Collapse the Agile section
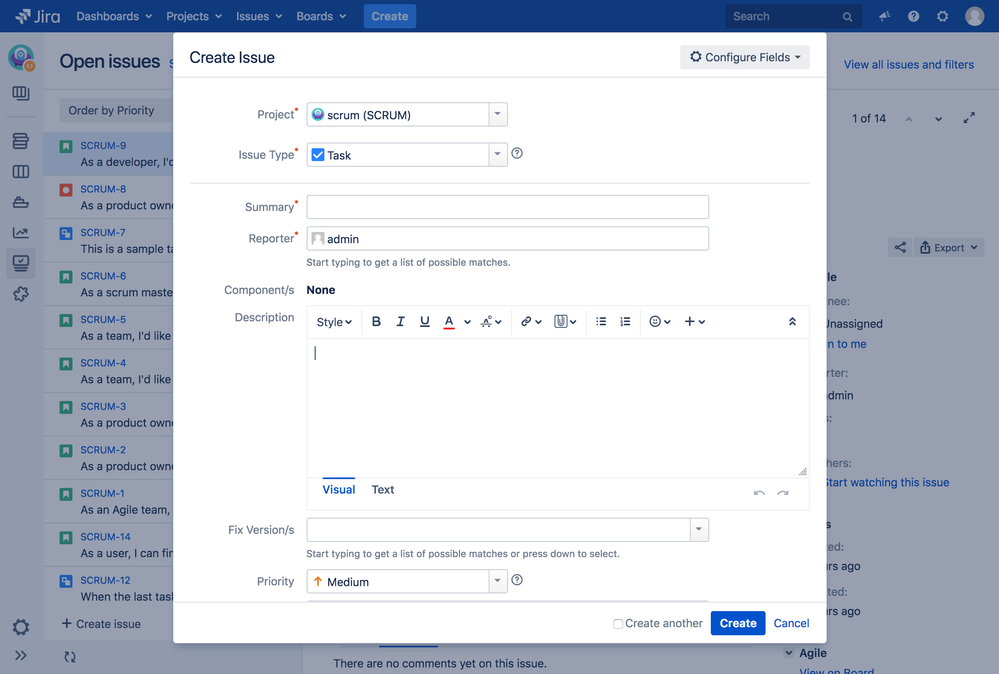The width and height of the screenshot is (999, 674). (x=789, y=653)
